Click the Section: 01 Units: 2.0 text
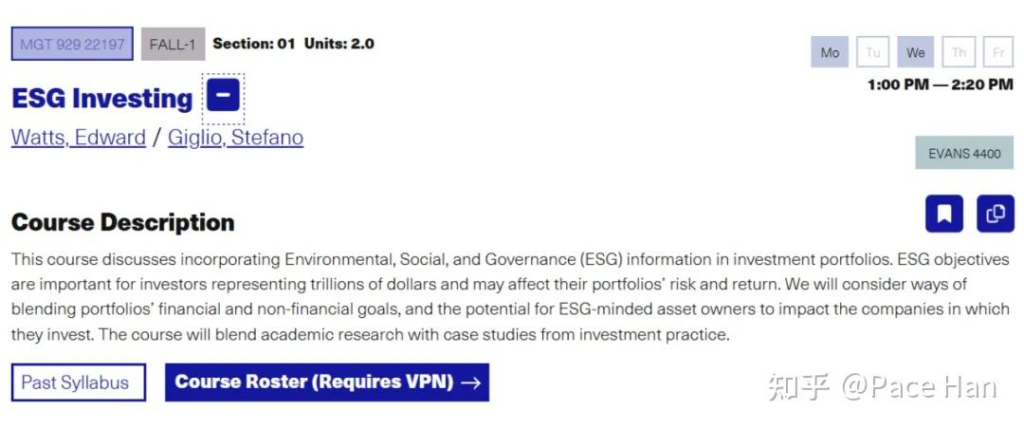 coord(293,44)
